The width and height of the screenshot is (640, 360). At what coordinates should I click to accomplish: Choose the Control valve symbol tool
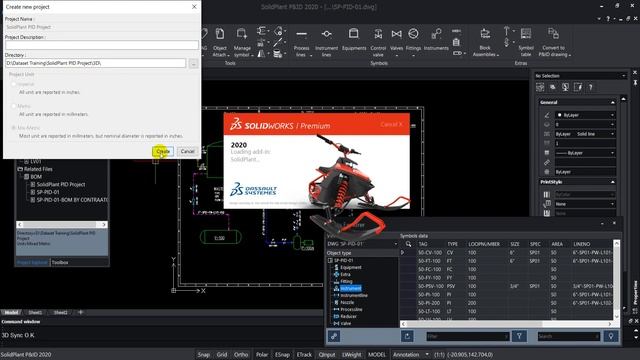[x=378, y=42]
